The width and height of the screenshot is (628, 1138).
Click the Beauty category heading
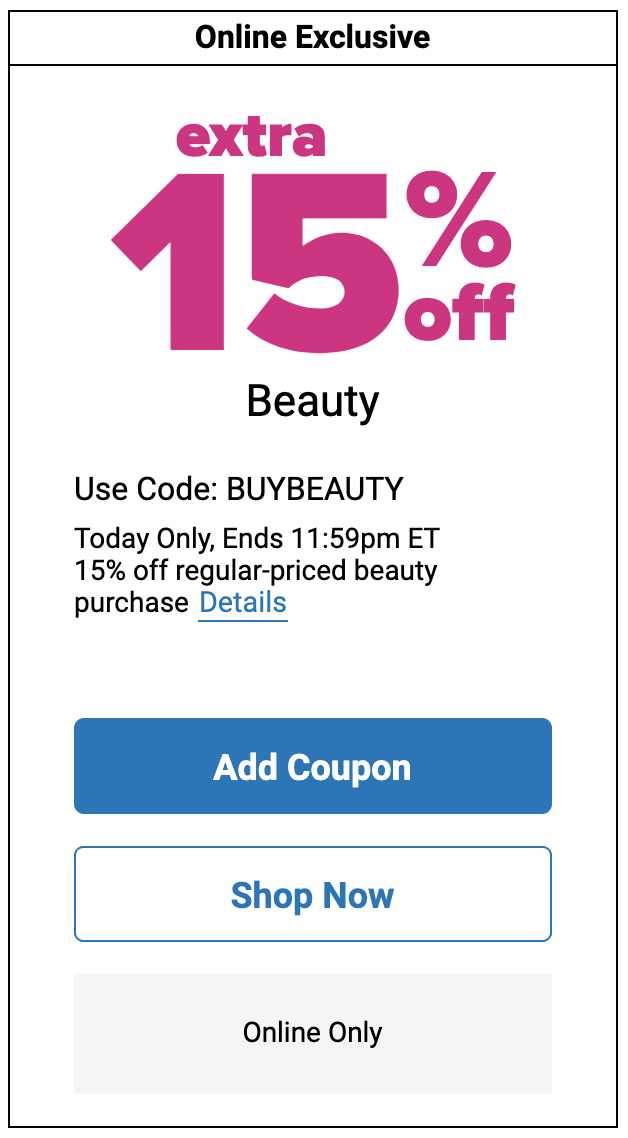313,401
